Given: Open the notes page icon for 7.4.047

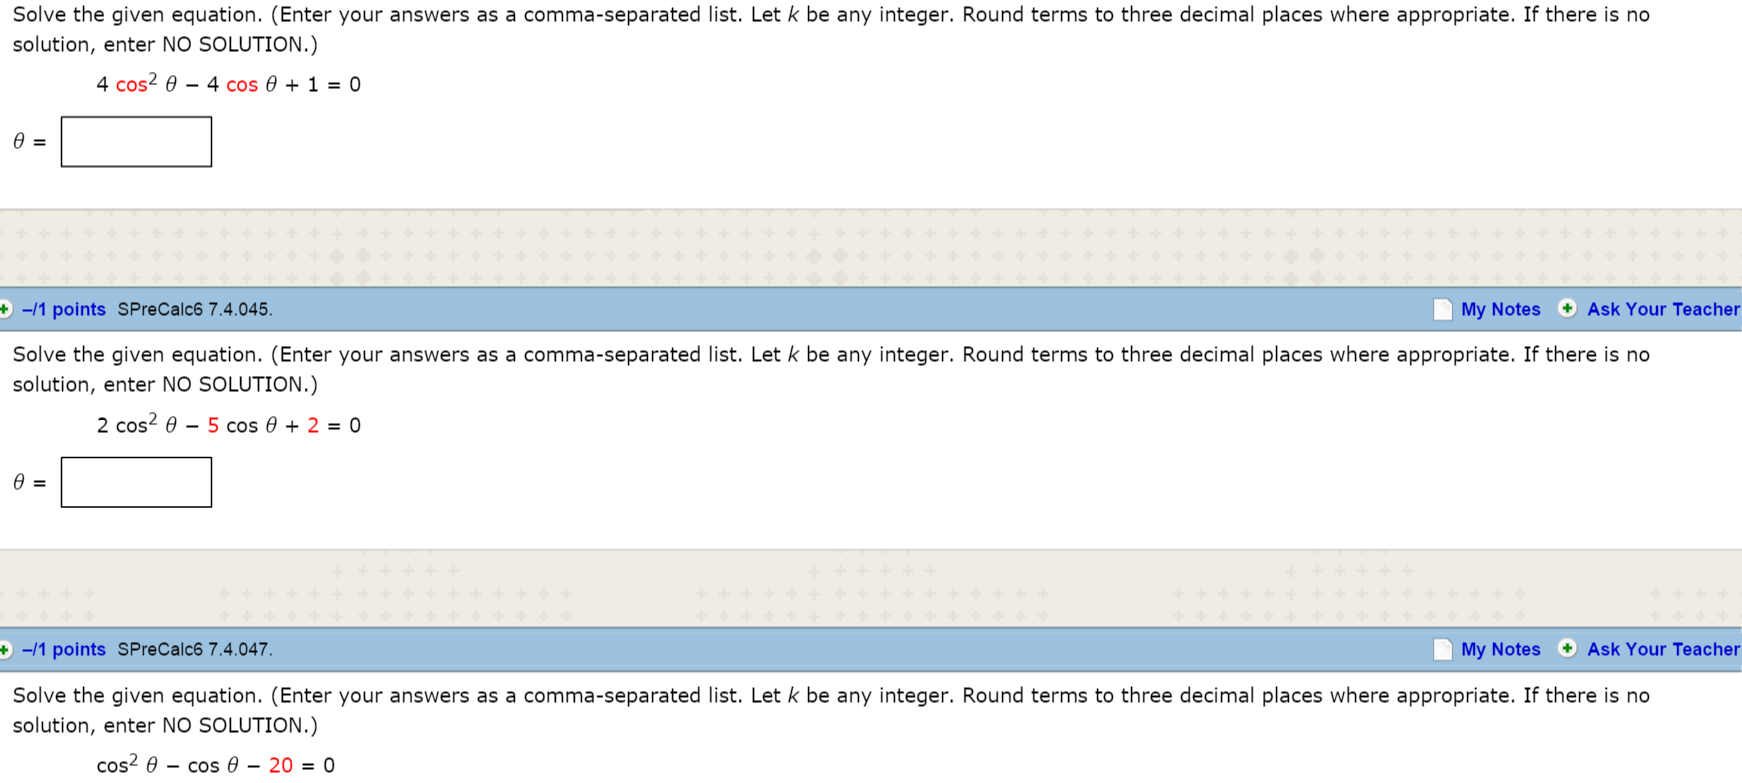Looking at the screenshot, I should point(1442,650).
